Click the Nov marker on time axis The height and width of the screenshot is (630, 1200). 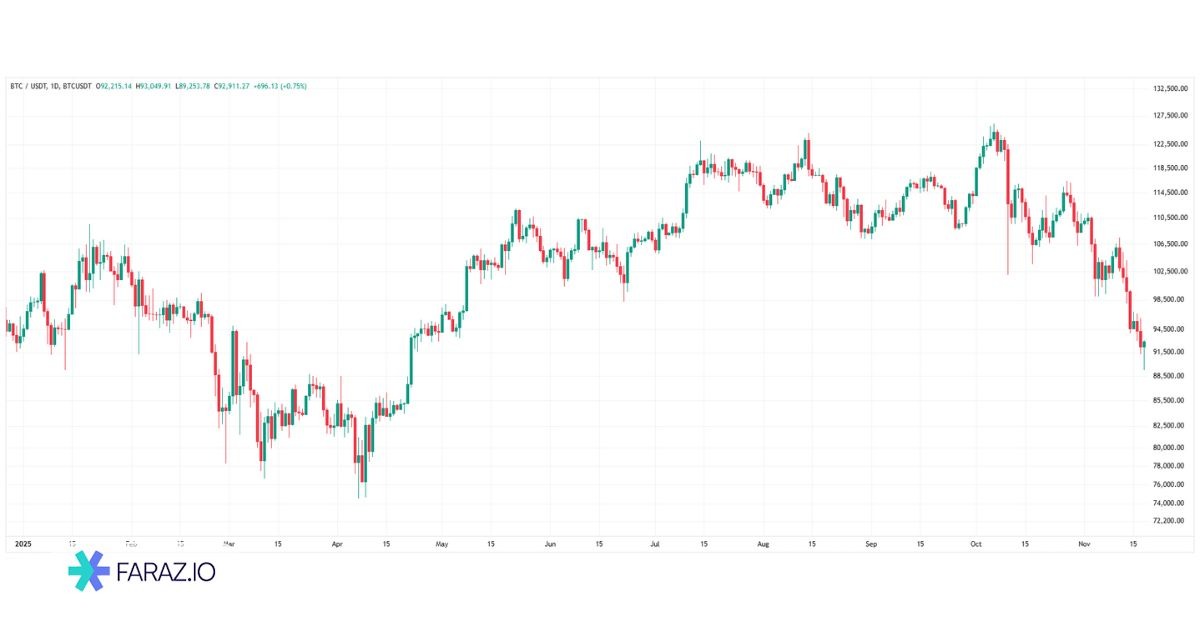(1082, 545)
